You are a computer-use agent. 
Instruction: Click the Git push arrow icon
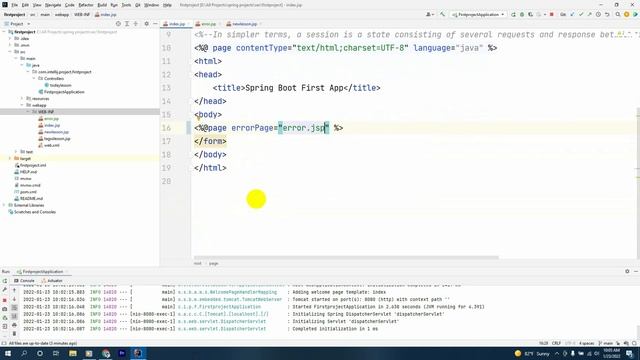pyautogui.click(x=589, y=15)
